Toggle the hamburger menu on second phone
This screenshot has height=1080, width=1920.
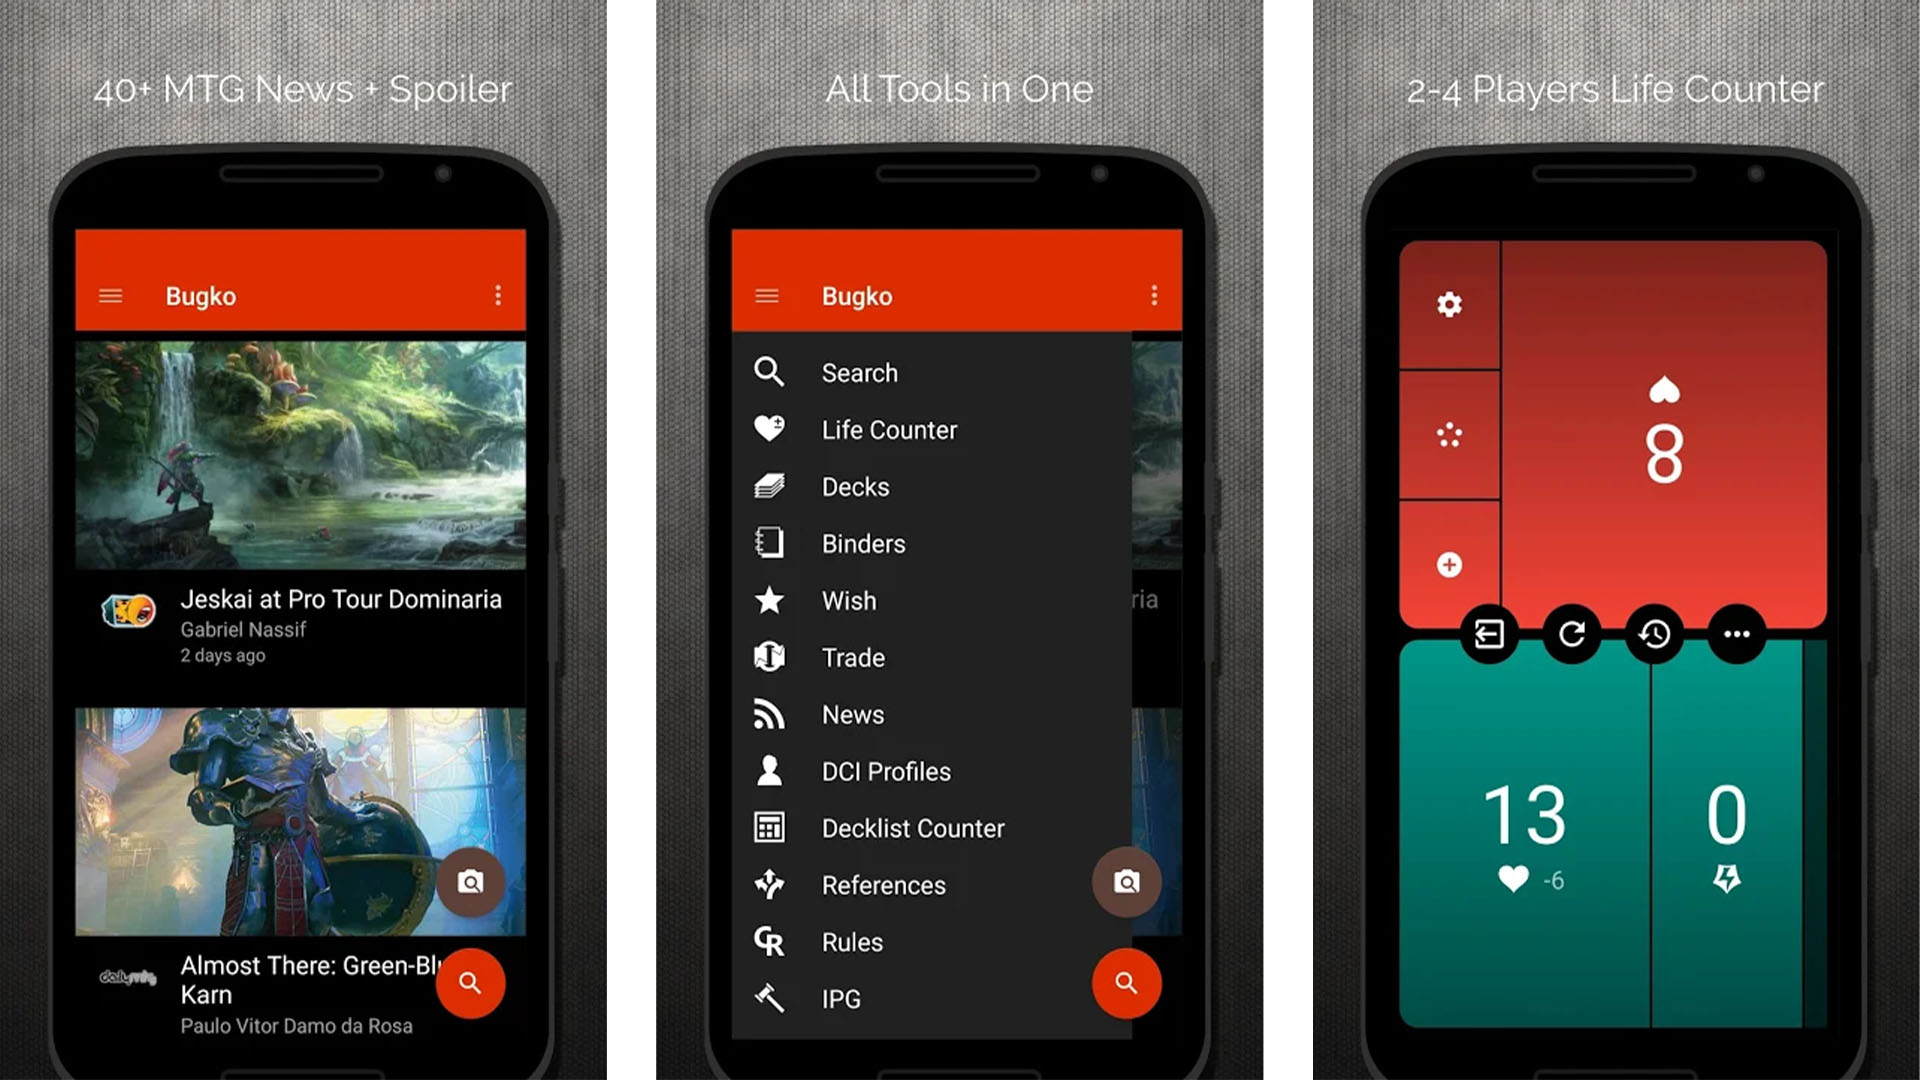pos(767,295)
